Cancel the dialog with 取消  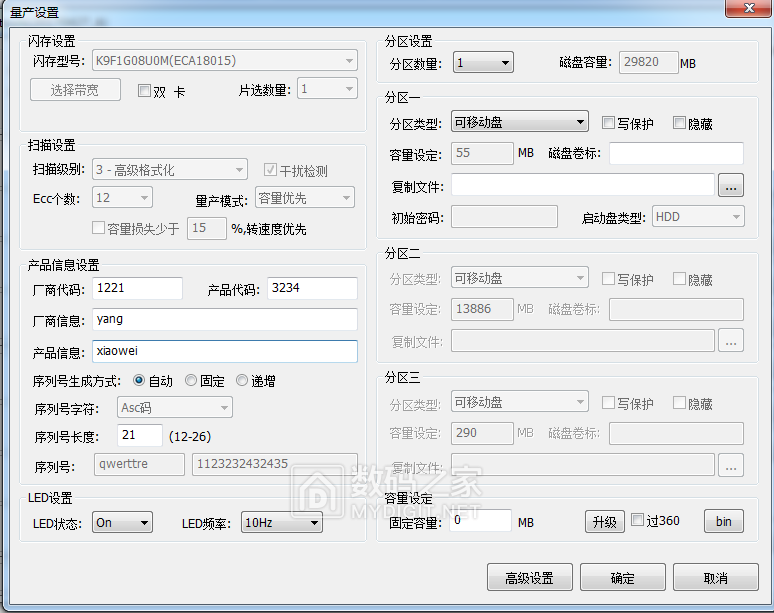715,578
